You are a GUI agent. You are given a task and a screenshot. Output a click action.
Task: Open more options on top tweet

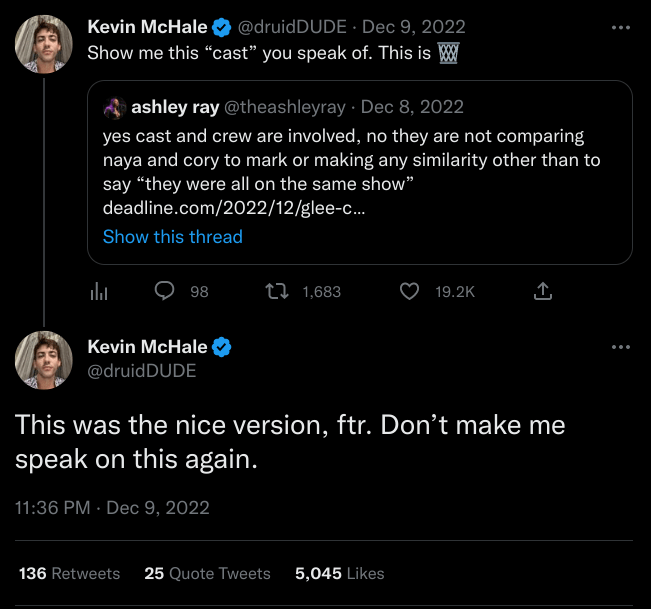[621, 27]
